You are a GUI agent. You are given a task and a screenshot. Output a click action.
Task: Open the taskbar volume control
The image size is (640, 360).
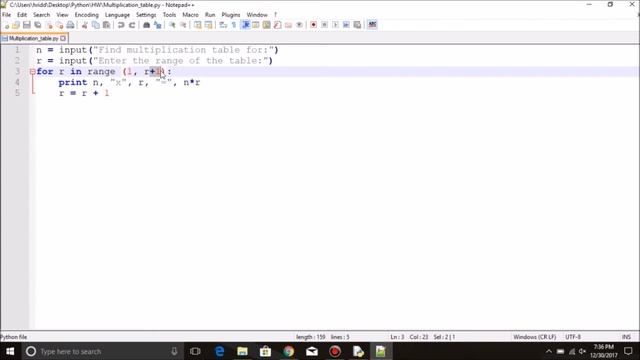(x=582, y=351)
